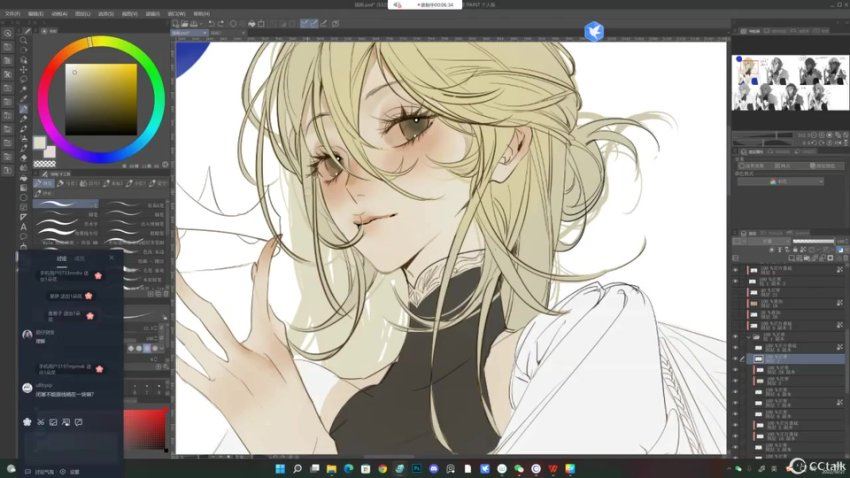Image resolution: width=850 pixels, height=478 pixels.
Task: Open Google Chrome from taskbar
Action: tap(383, 469)
